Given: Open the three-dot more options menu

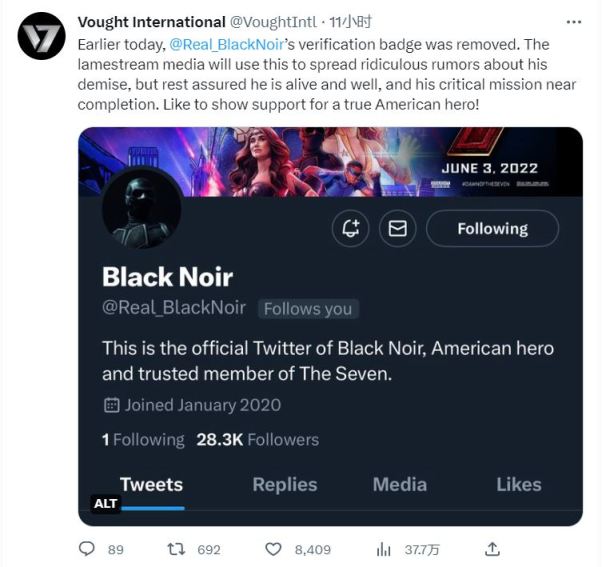Looking at the screenshot, I should [573, 22].
